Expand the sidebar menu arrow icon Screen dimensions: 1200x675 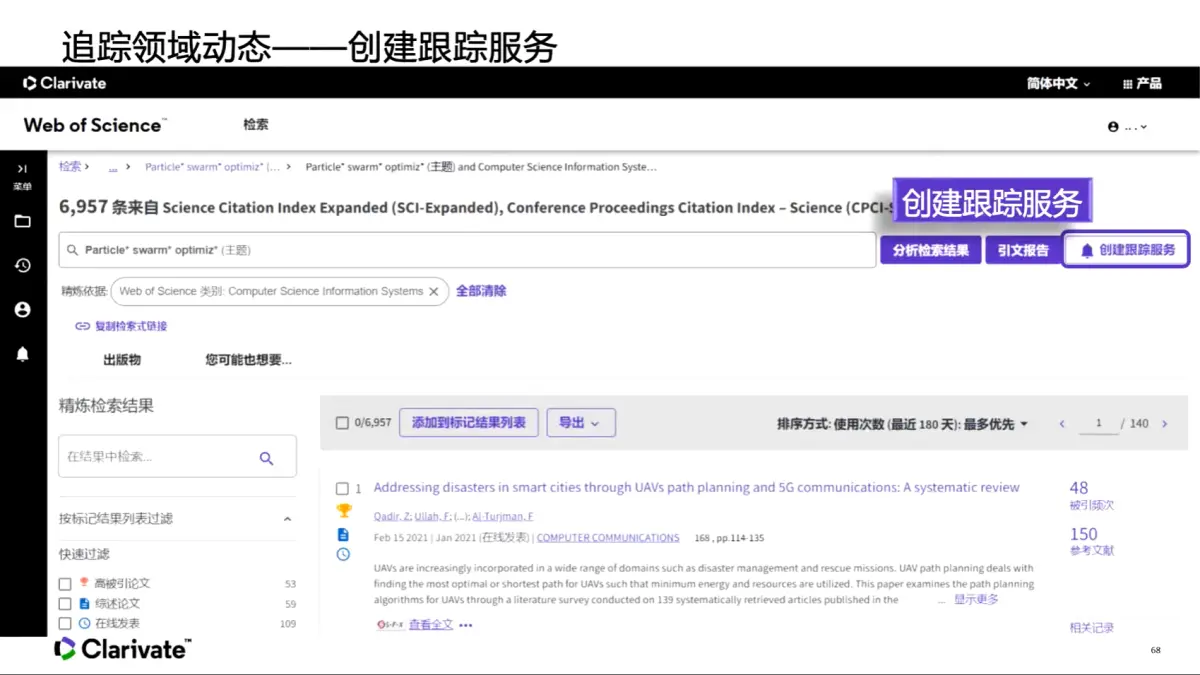(22, 169)
